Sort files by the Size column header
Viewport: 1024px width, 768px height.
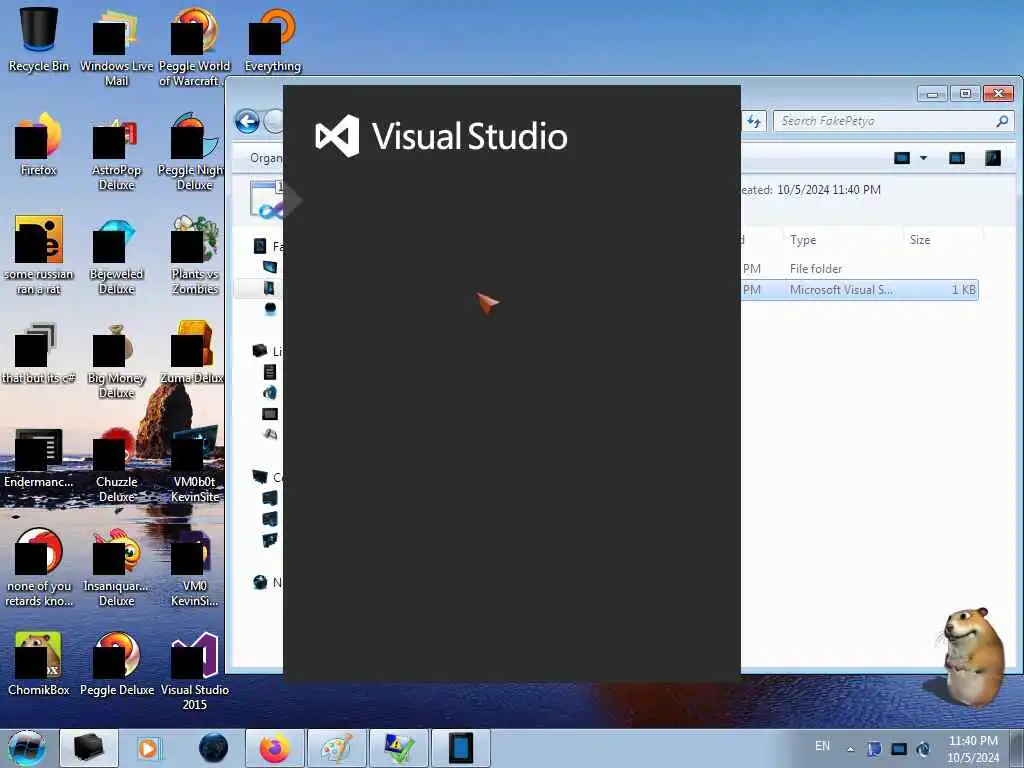943,240
